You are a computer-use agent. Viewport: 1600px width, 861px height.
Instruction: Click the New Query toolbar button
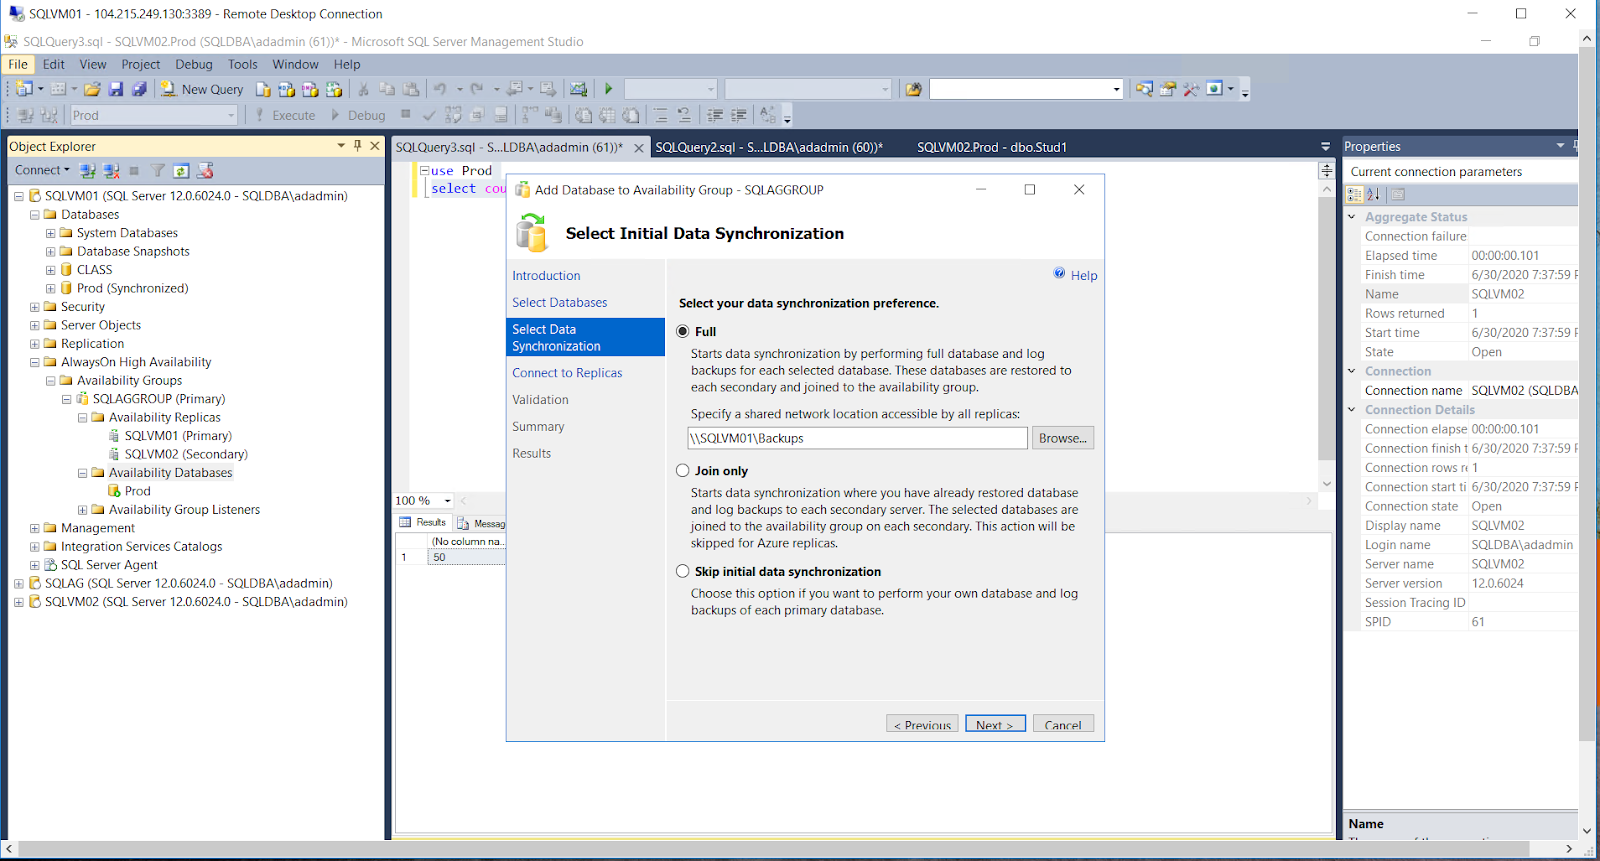coord(202,89)
